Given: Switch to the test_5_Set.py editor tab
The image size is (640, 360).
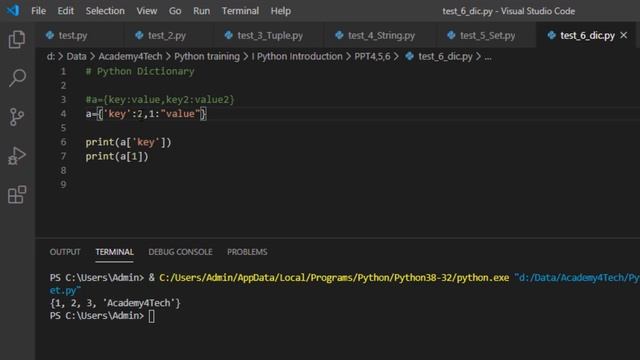Looking at the screenshot, I should pos(487,36).
